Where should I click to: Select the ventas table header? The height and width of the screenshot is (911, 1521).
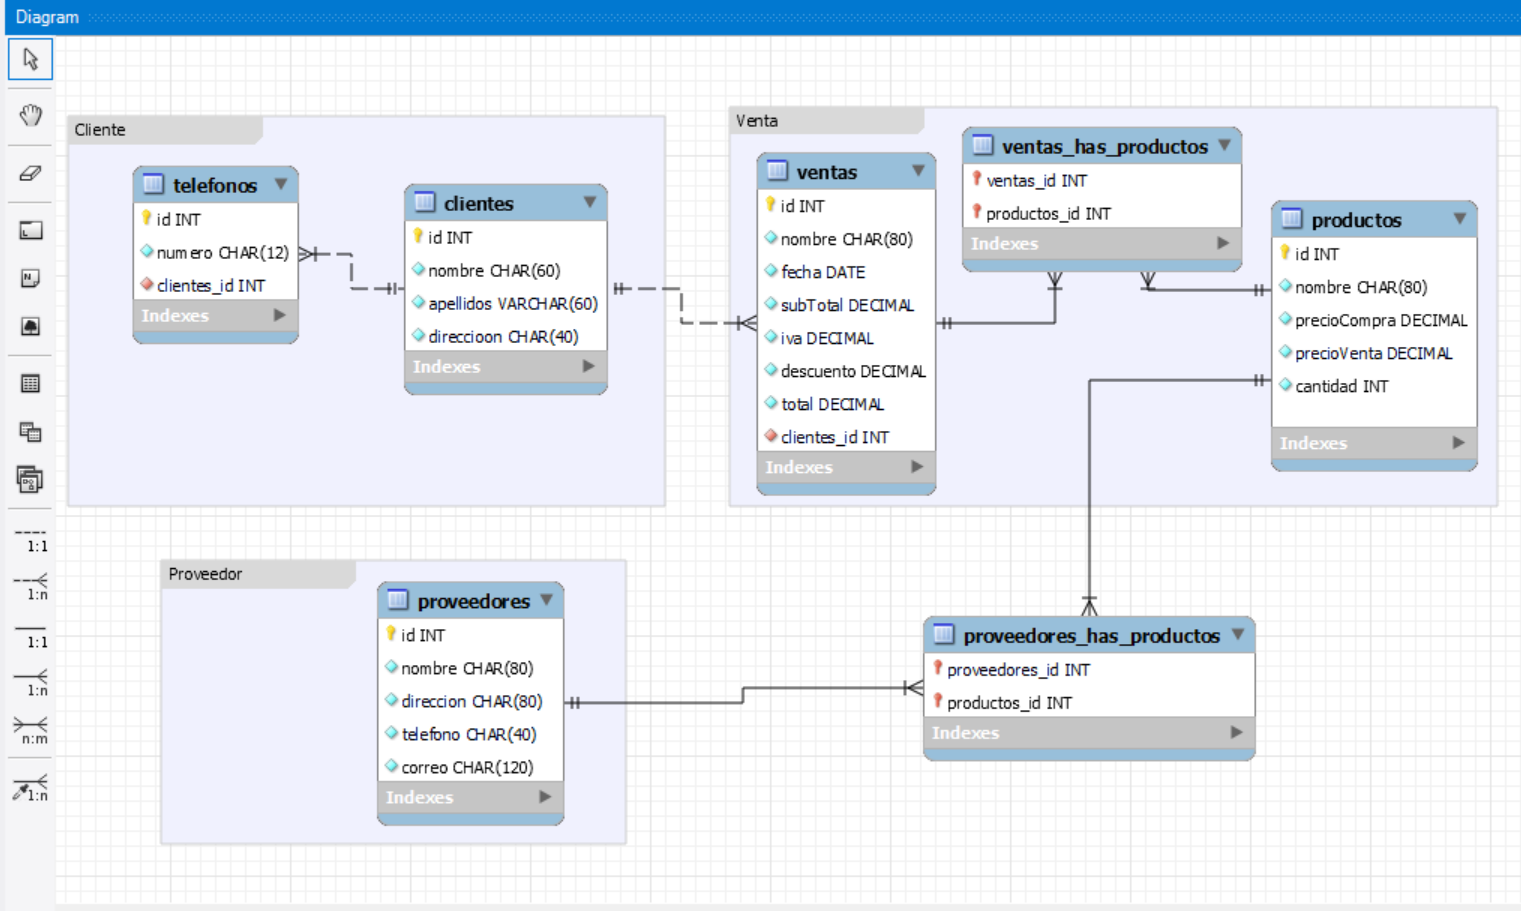[826, 172]
